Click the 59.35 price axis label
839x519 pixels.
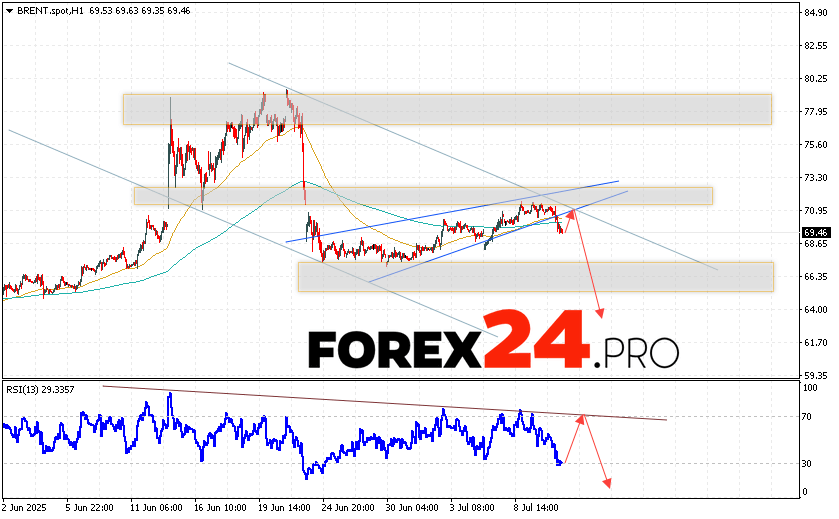[x=816, y=376]
